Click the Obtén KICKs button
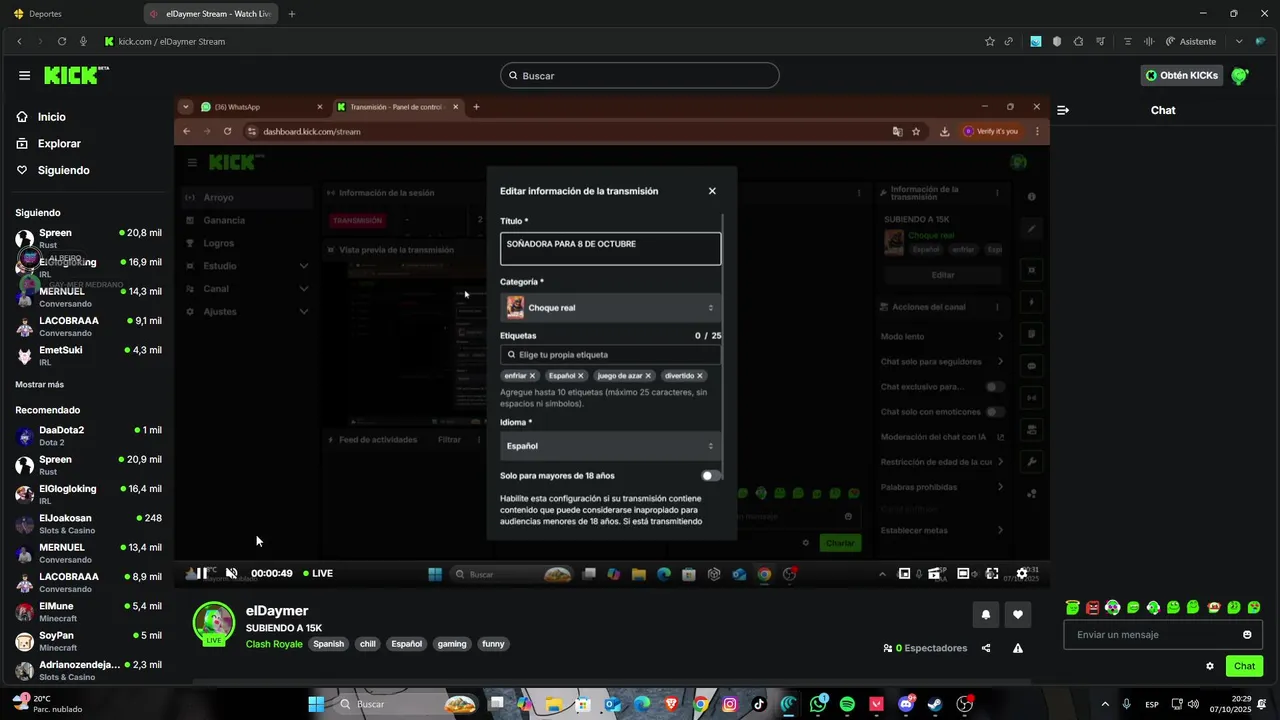The image size is (1280, 720). (x=1181, y=75)
